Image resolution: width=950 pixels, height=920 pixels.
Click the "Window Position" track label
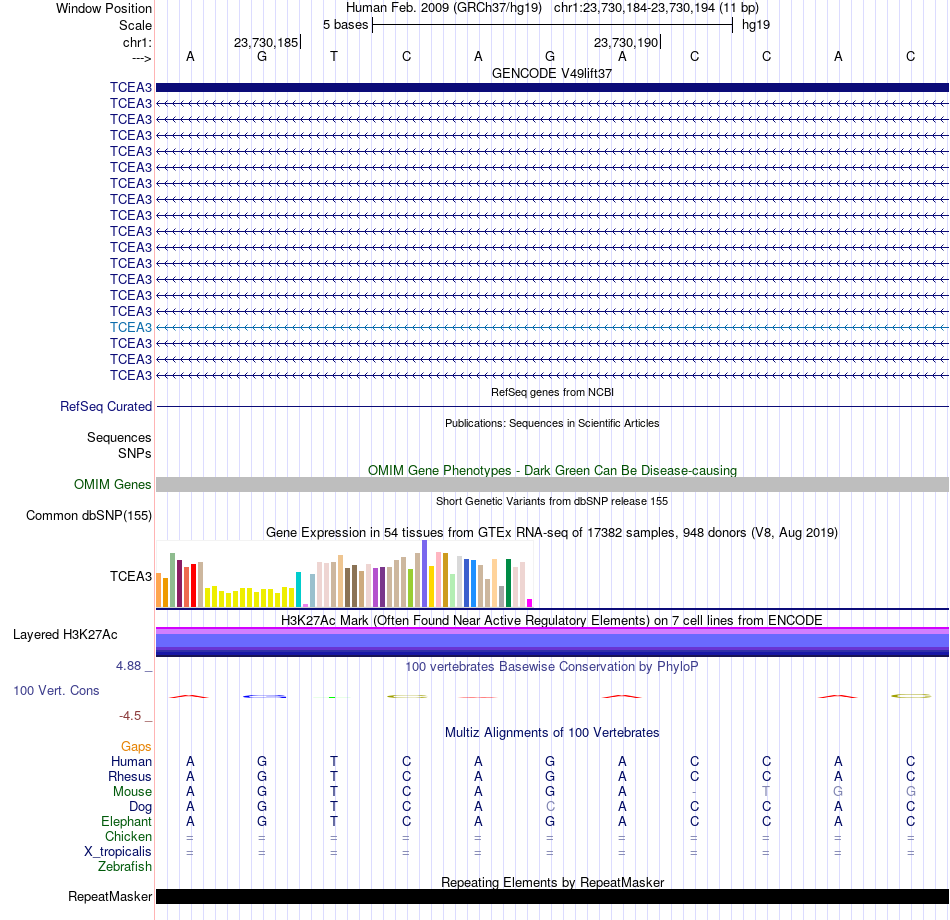[104, 8]
